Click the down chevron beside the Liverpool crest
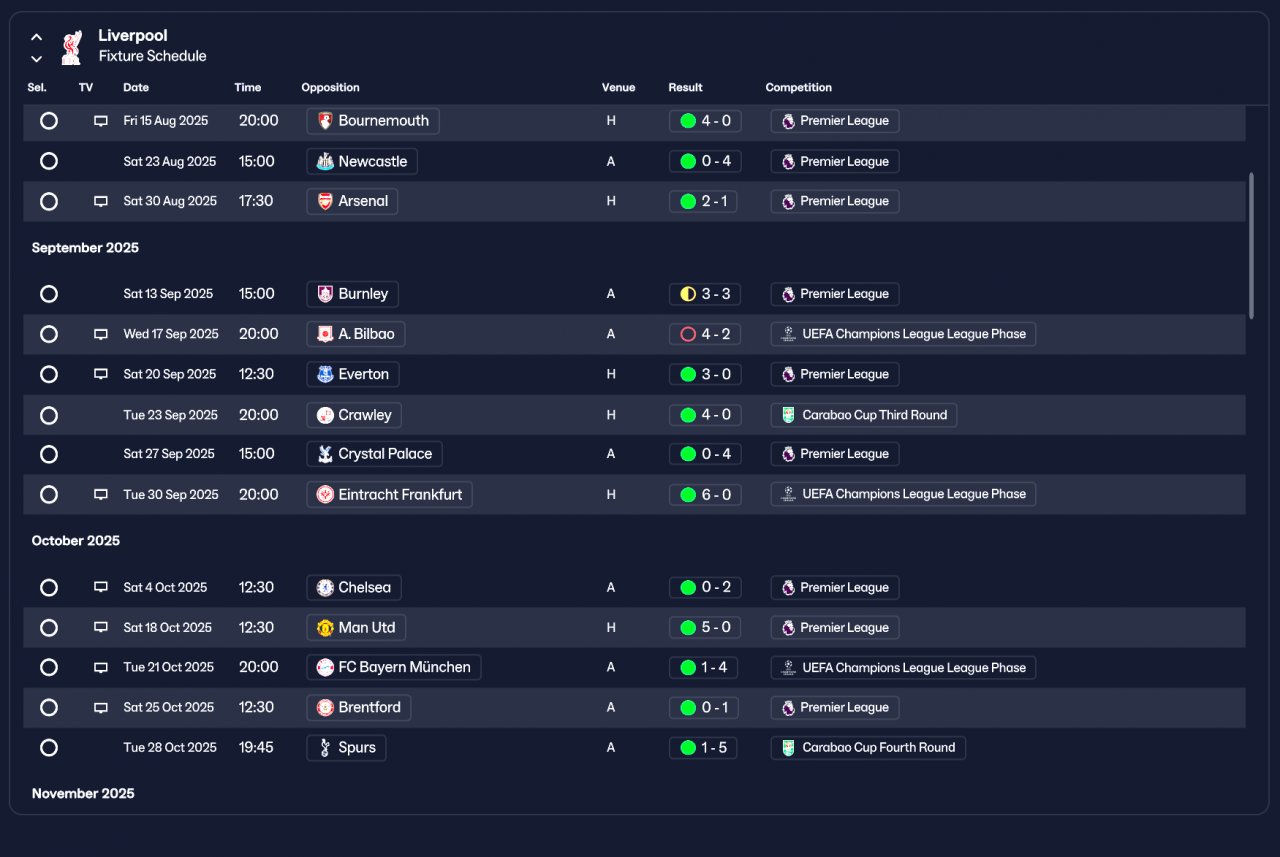 37,59
